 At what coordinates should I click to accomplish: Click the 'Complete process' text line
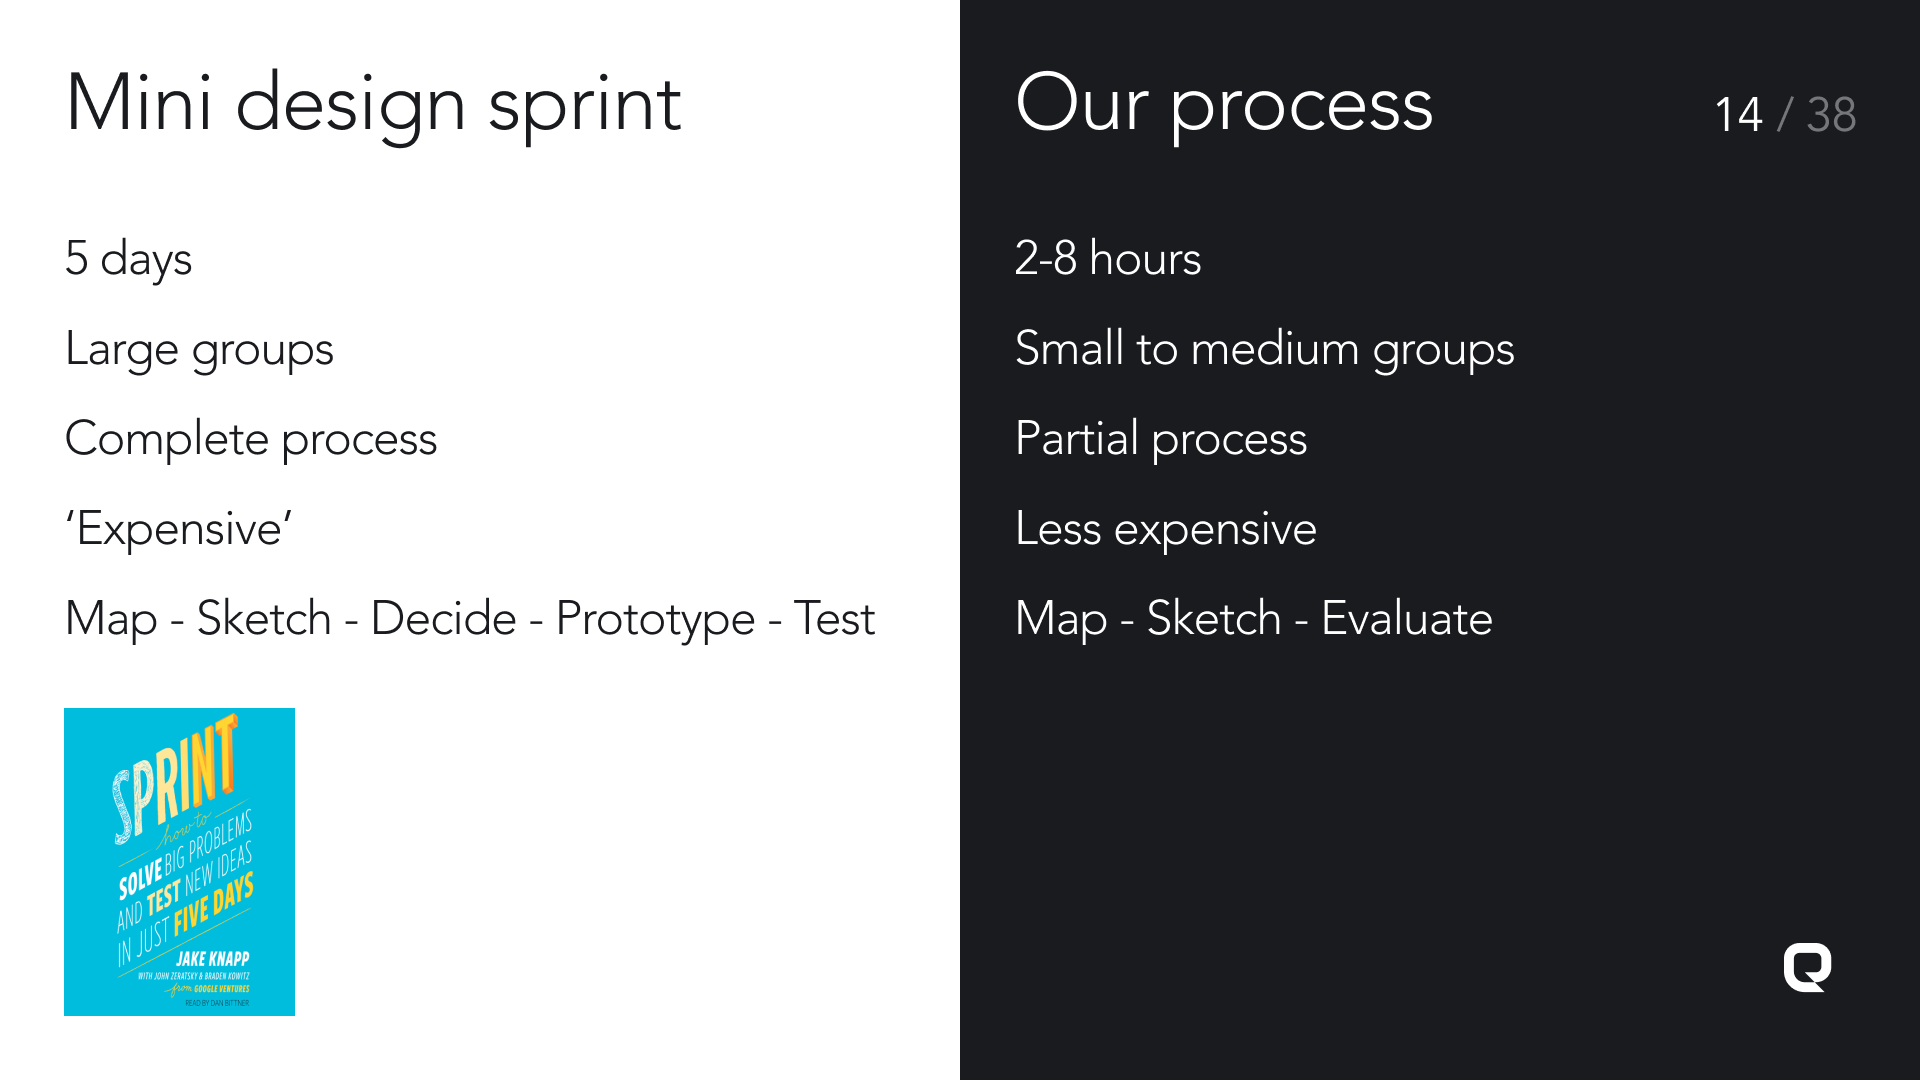251,439
